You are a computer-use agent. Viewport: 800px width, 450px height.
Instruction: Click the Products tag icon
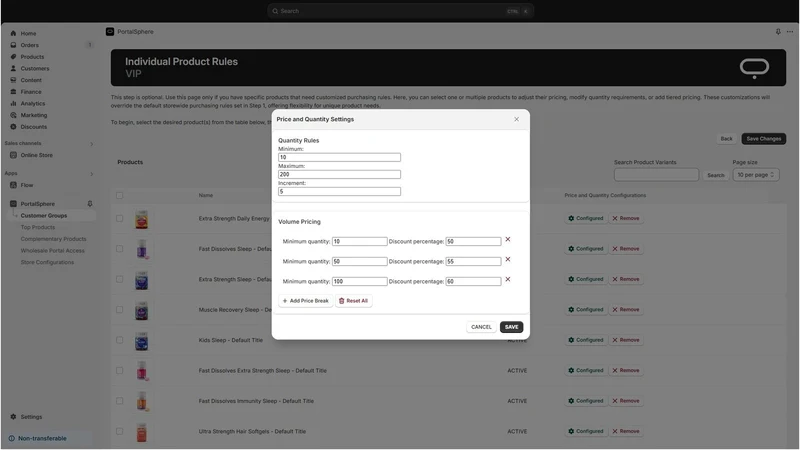coord(13,57)
